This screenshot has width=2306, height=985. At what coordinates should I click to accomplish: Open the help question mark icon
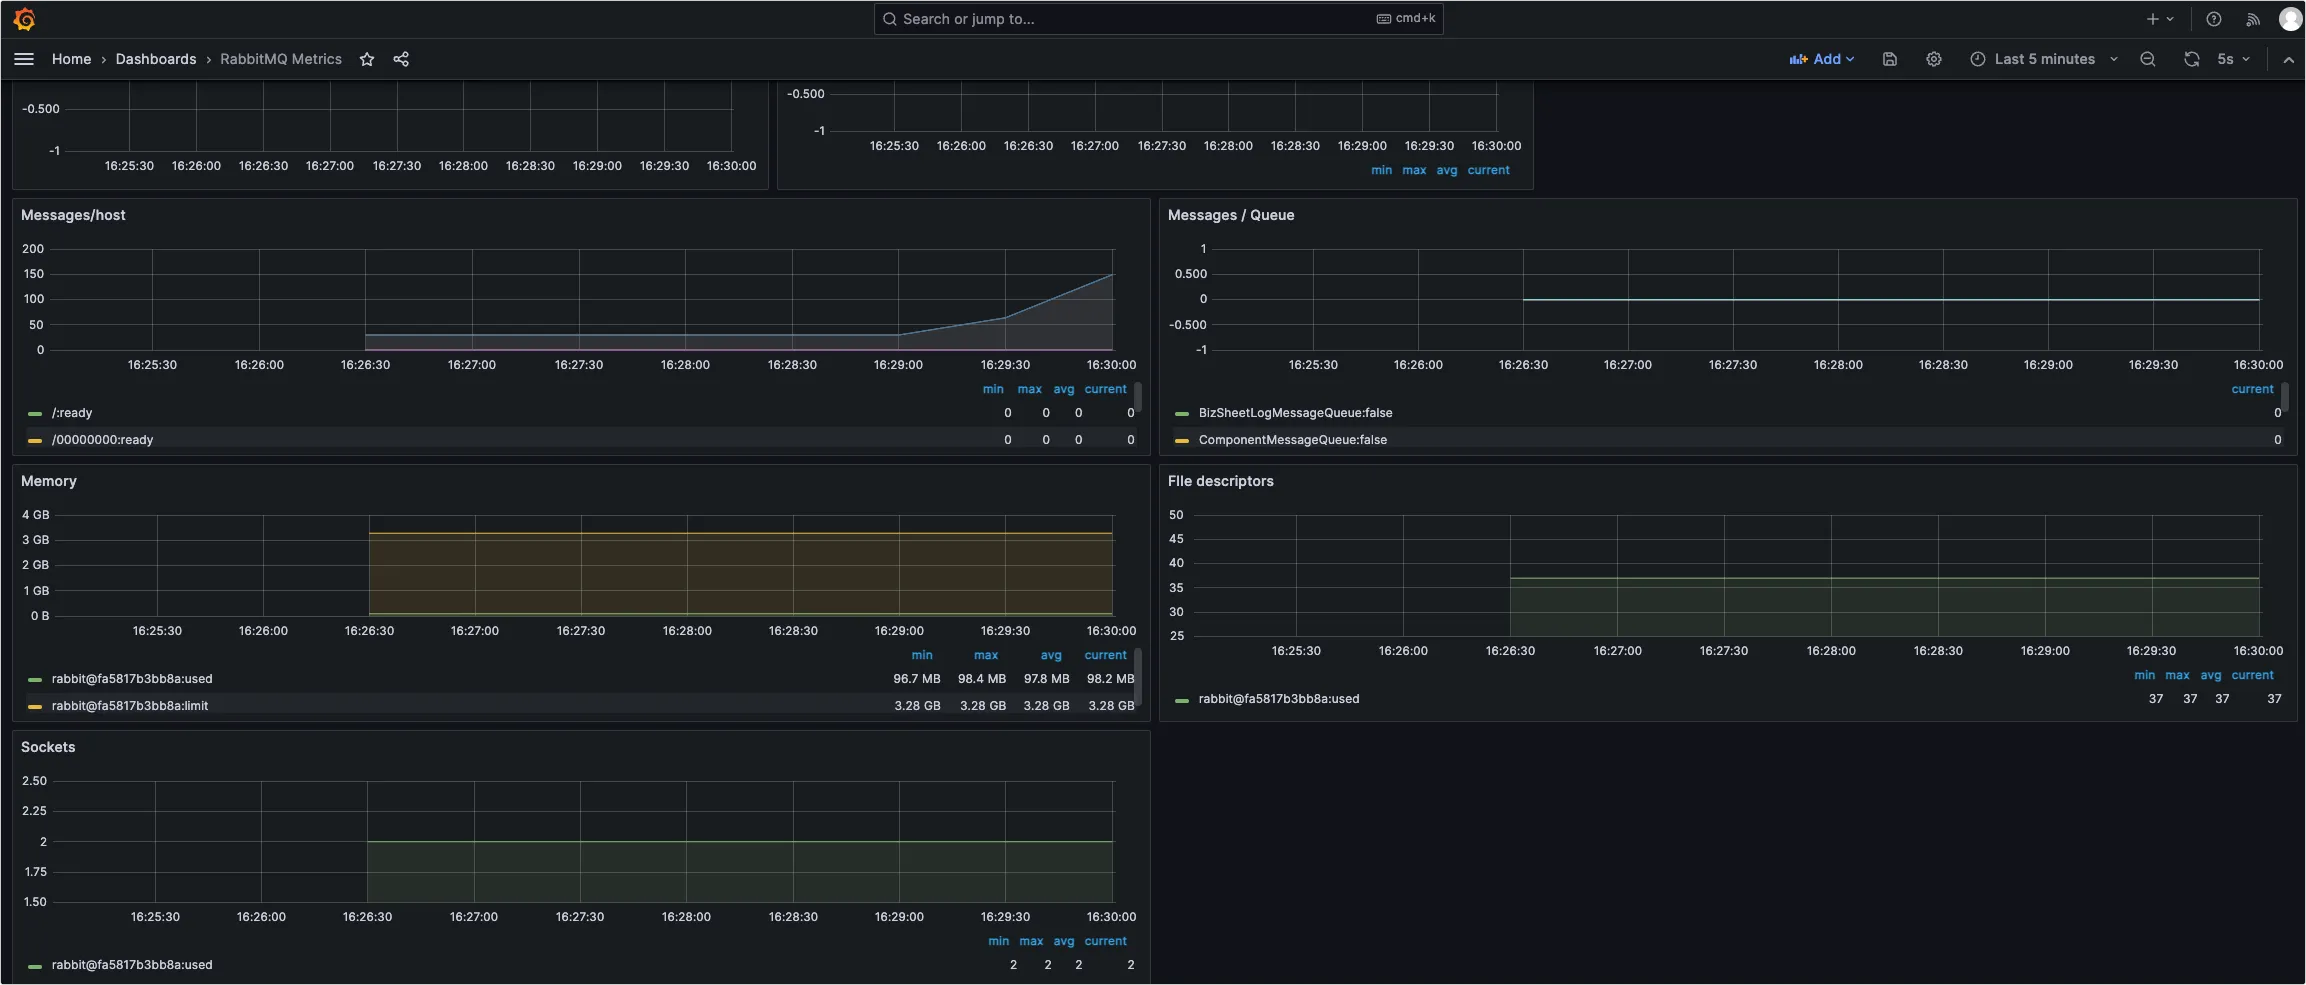pyautogui.click(x=2213, y=19)
